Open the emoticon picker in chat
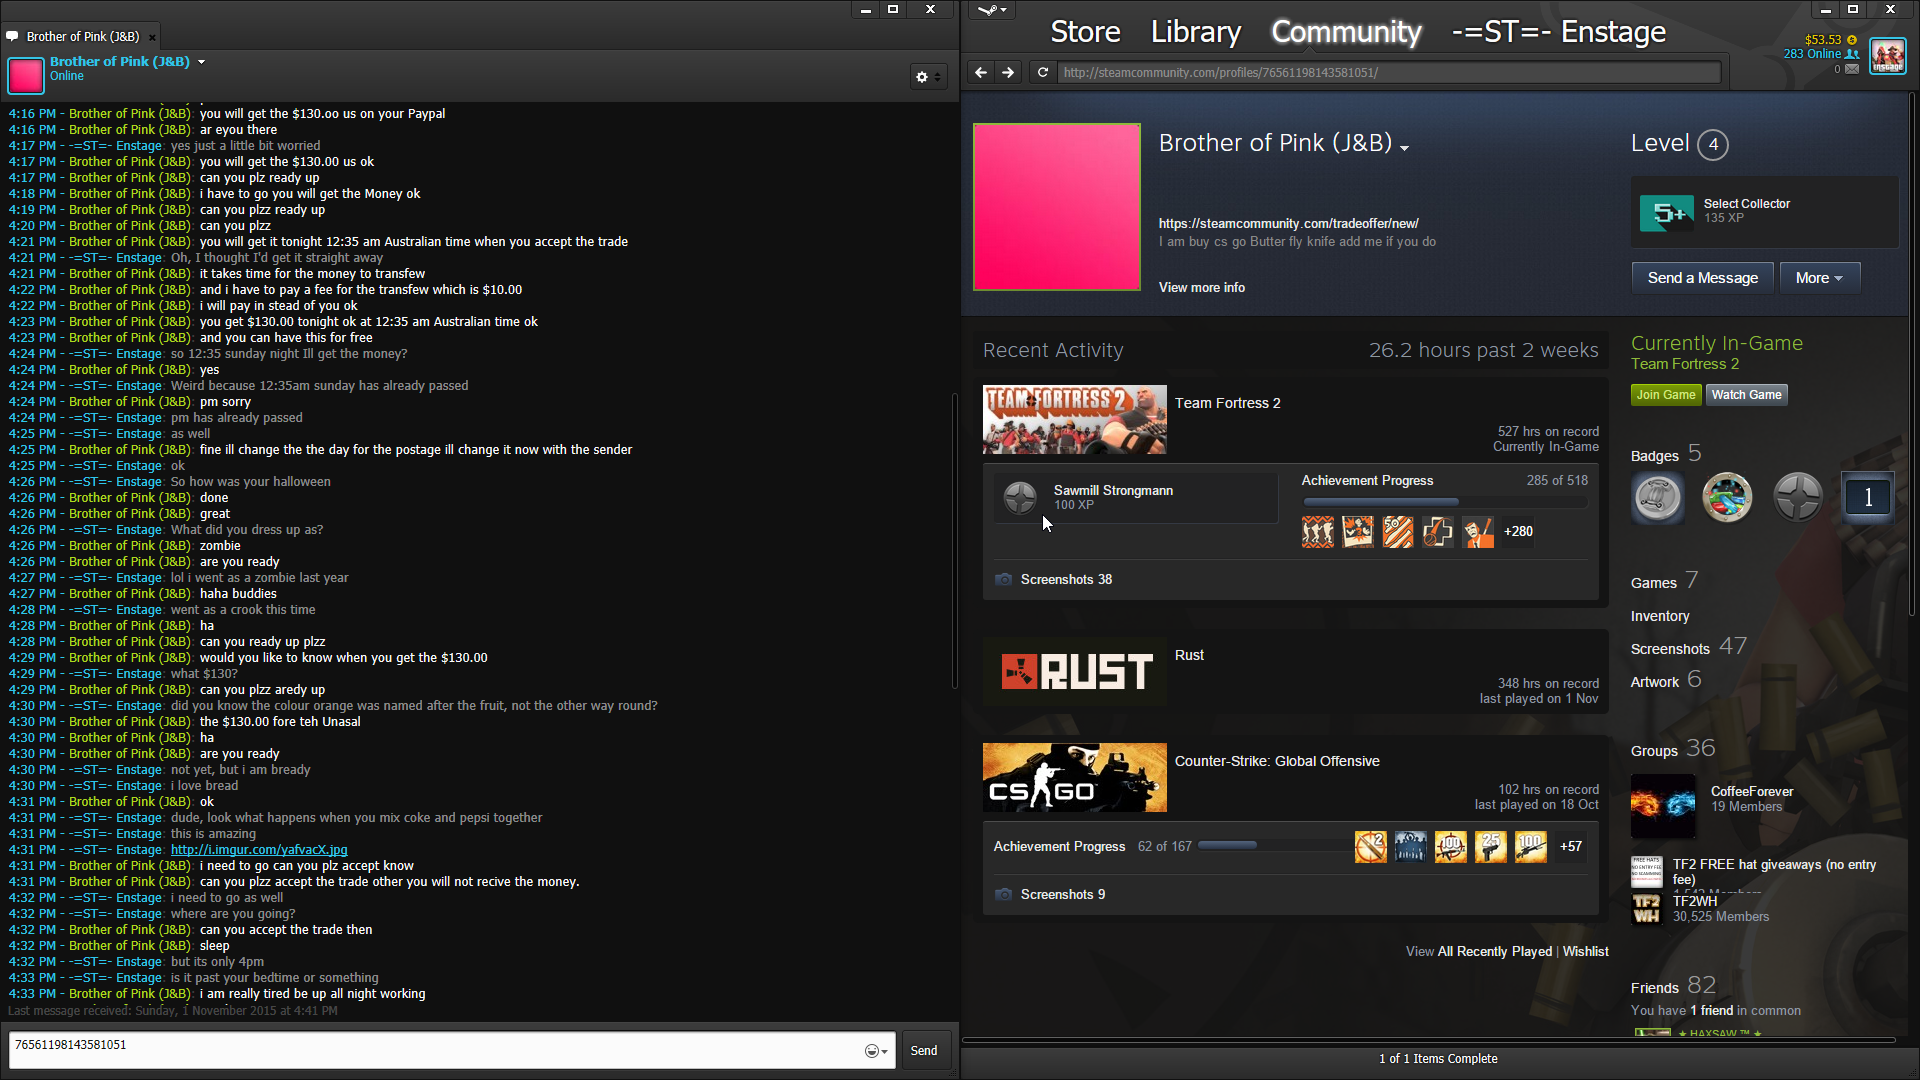1920x1080 pixels. tap(874, 1051)
